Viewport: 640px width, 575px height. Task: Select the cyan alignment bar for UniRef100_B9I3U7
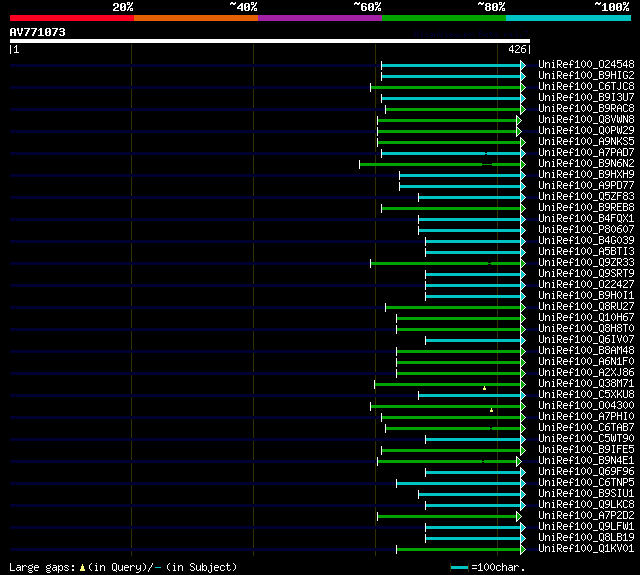click(x=451, y=98)
